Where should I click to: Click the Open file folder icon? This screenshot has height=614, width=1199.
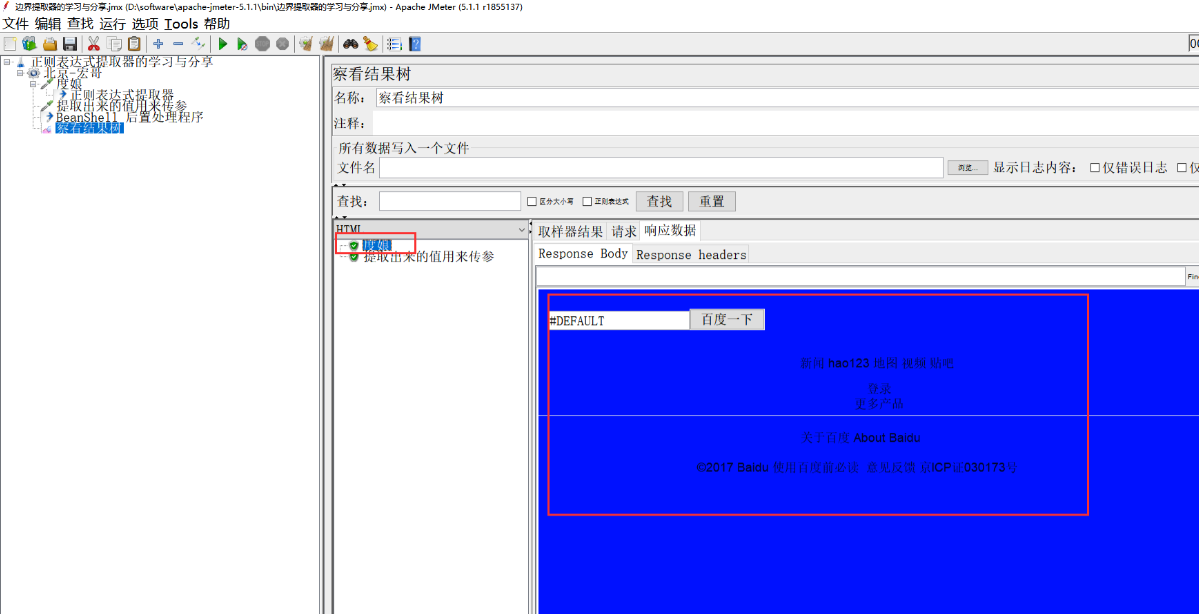click(50, 44)
